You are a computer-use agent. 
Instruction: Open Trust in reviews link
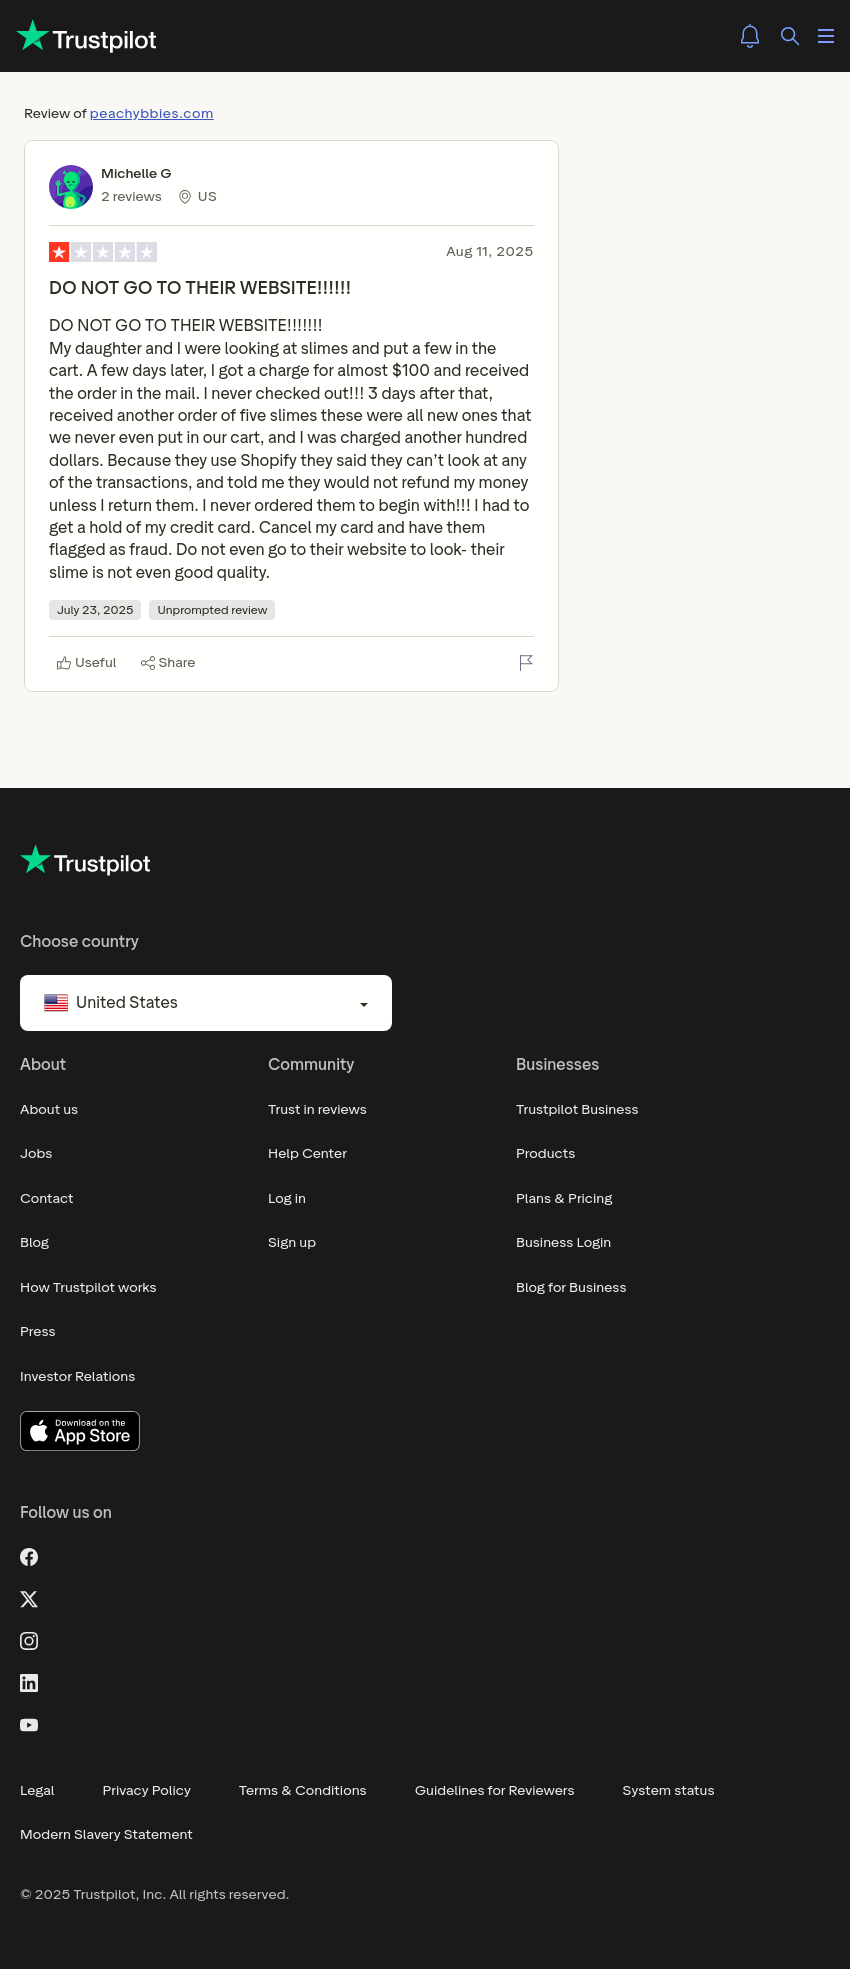tap(317, 1109)
